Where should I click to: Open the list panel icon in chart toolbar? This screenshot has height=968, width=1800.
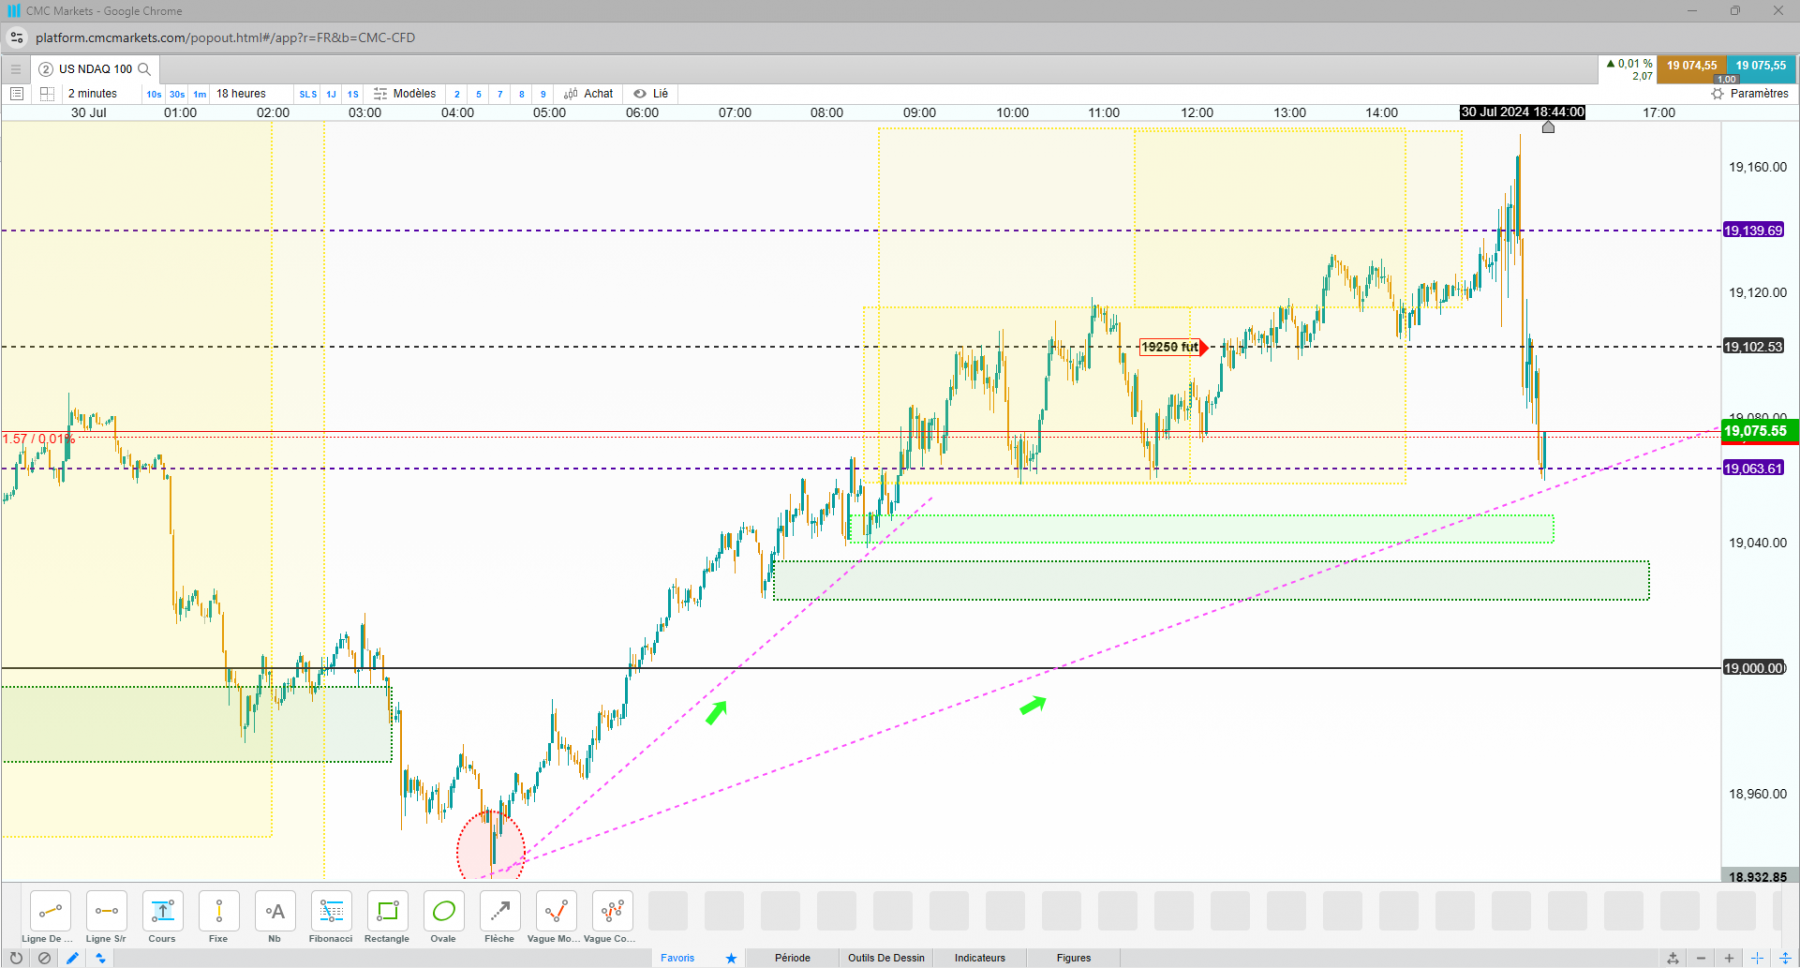click(x=16, y=94)
